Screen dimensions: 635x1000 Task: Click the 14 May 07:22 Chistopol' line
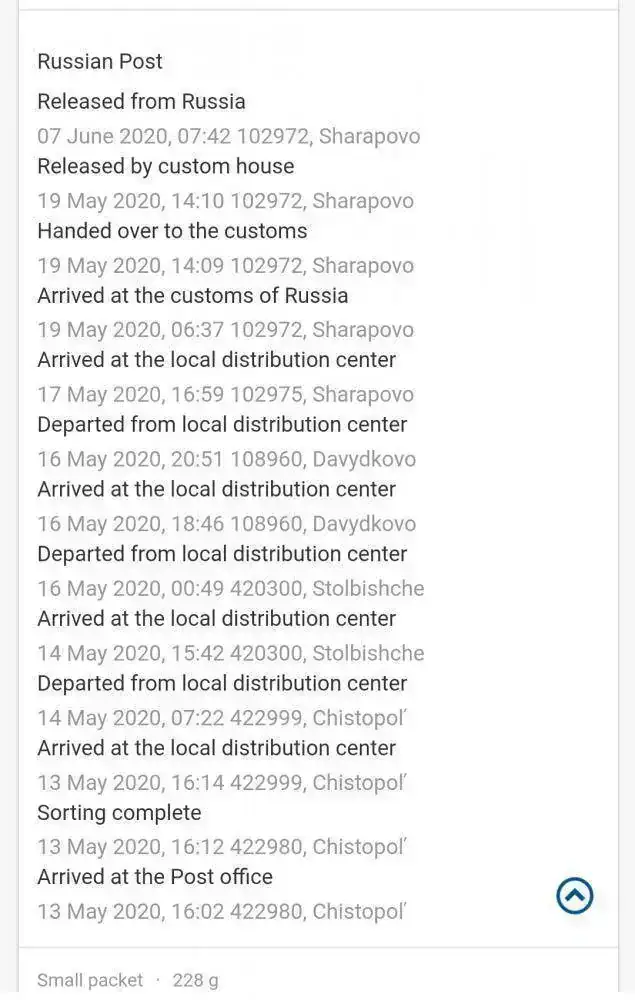coord(223,718)
